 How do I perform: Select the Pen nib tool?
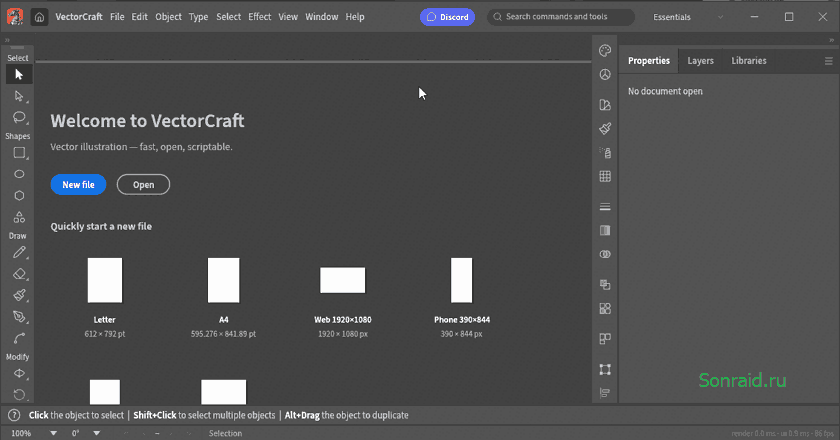pos(19,317)
